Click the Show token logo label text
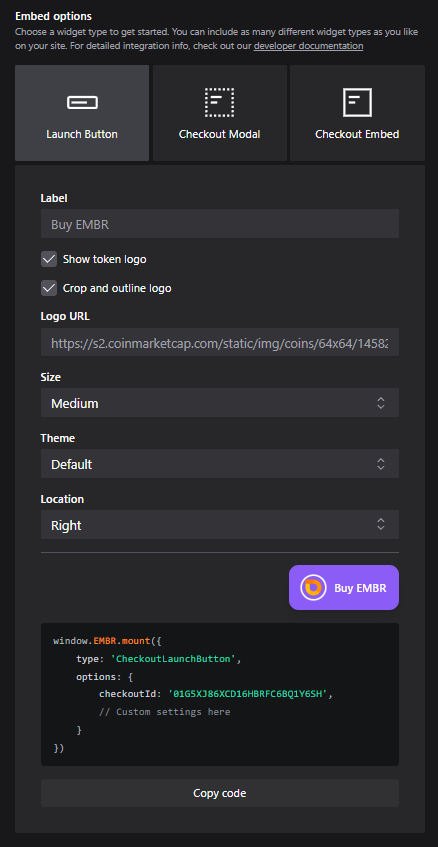 [104, 259]
